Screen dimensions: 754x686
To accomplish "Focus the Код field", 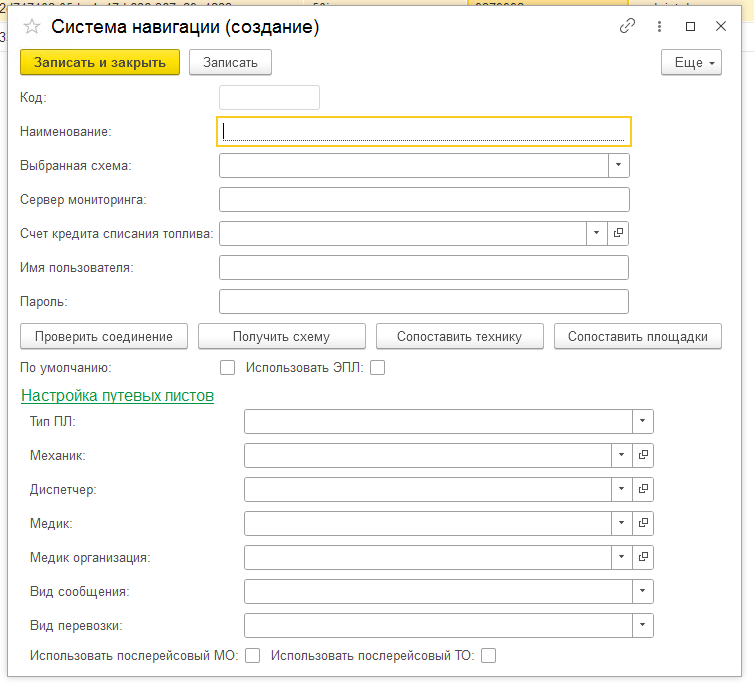I will point(269,98).
